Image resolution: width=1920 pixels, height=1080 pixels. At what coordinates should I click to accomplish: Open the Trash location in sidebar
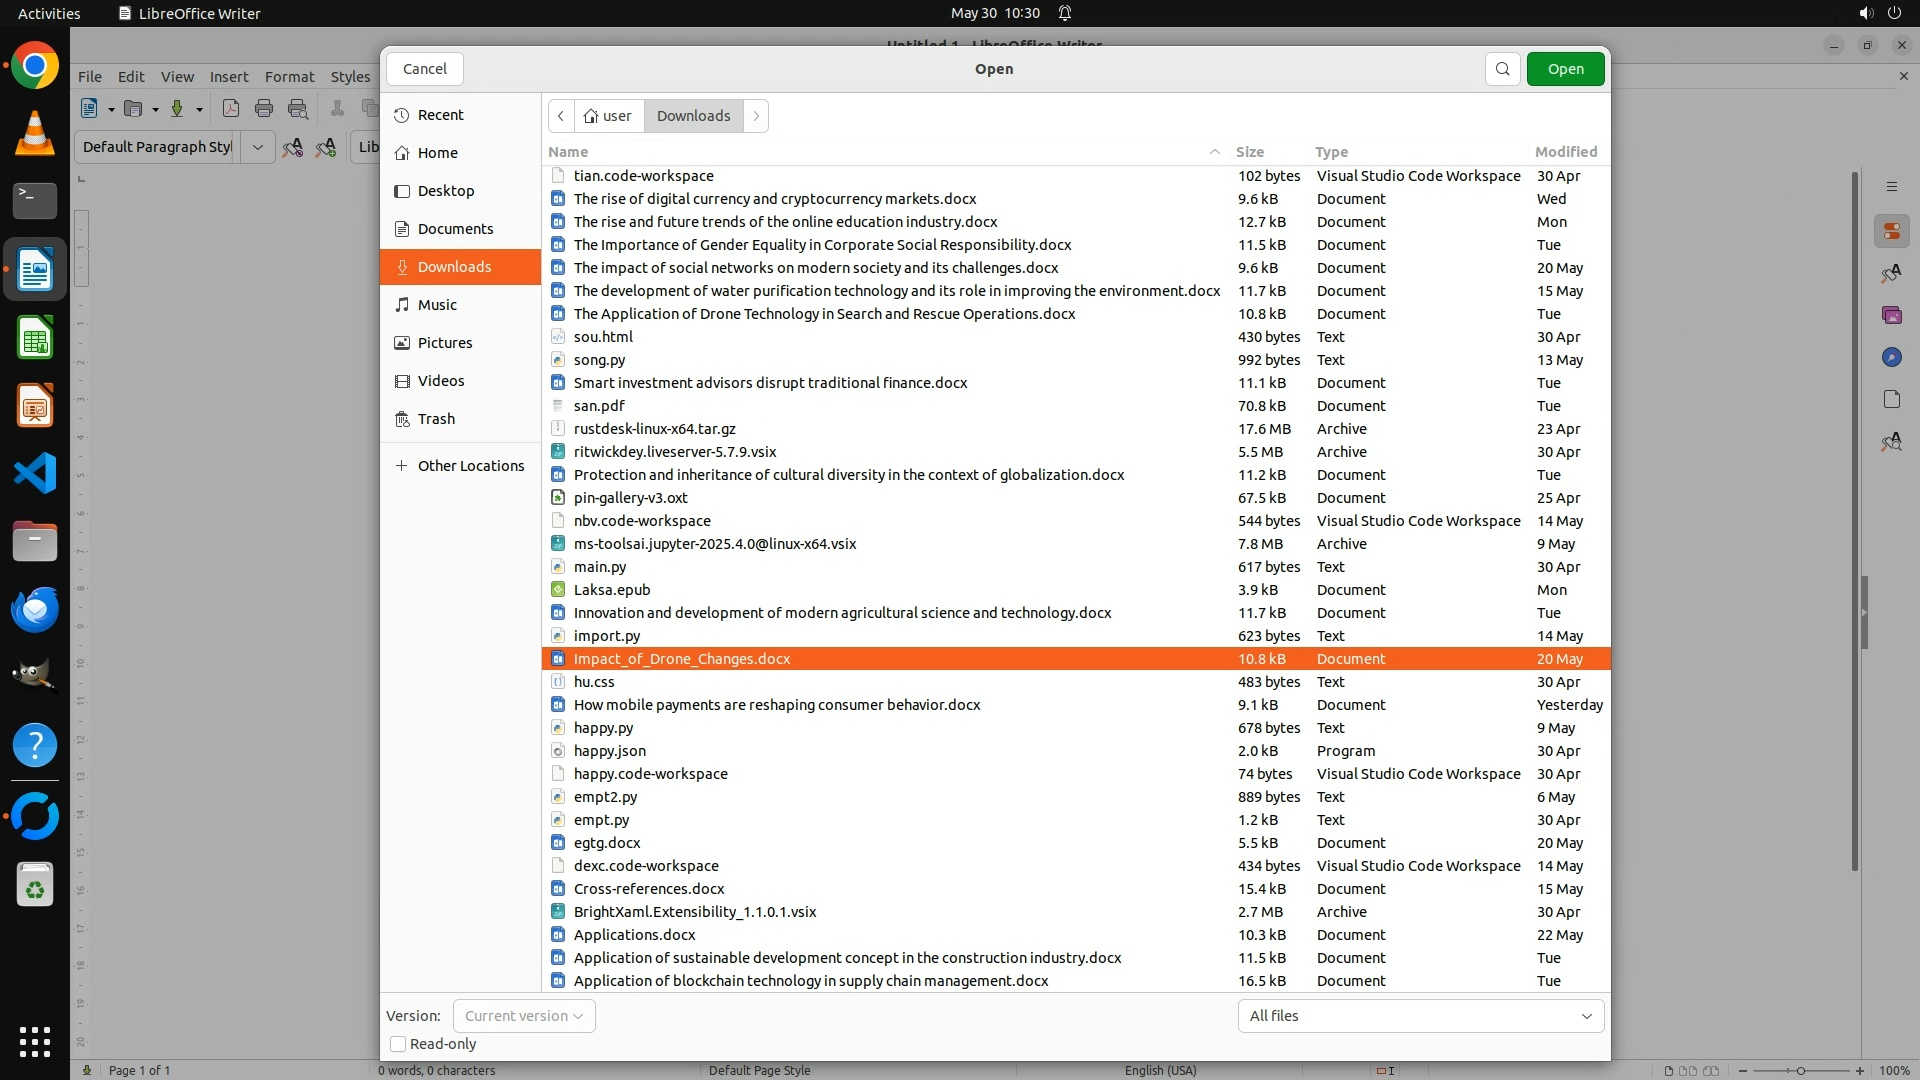436,419
